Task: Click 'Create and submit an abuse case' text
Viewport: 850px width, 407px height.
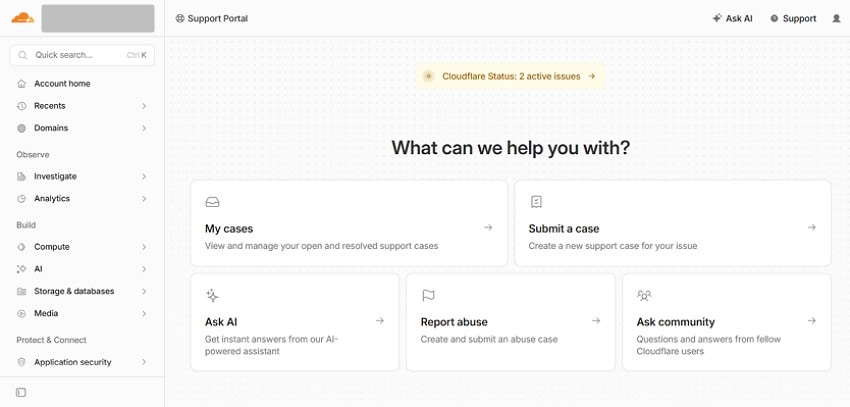Action: [x=489, y=339]
